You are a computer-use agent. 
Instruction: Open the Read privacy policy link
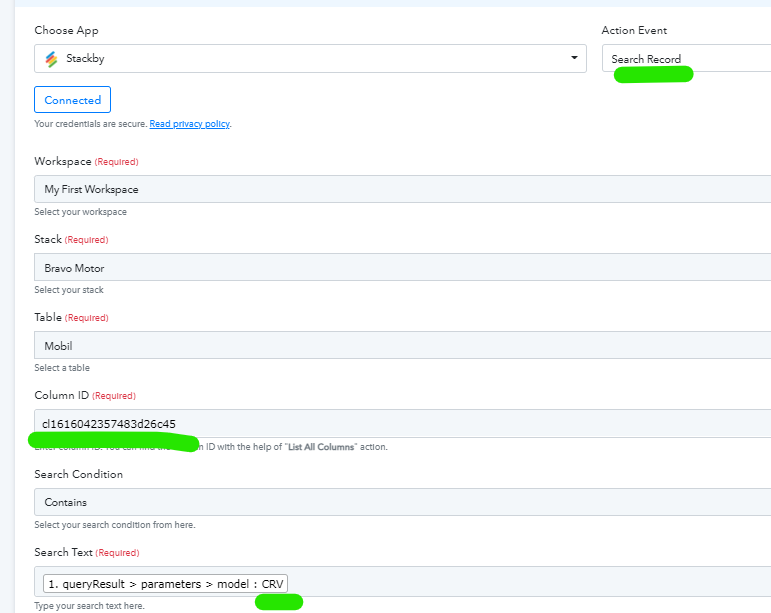click(x=189, y=124)
